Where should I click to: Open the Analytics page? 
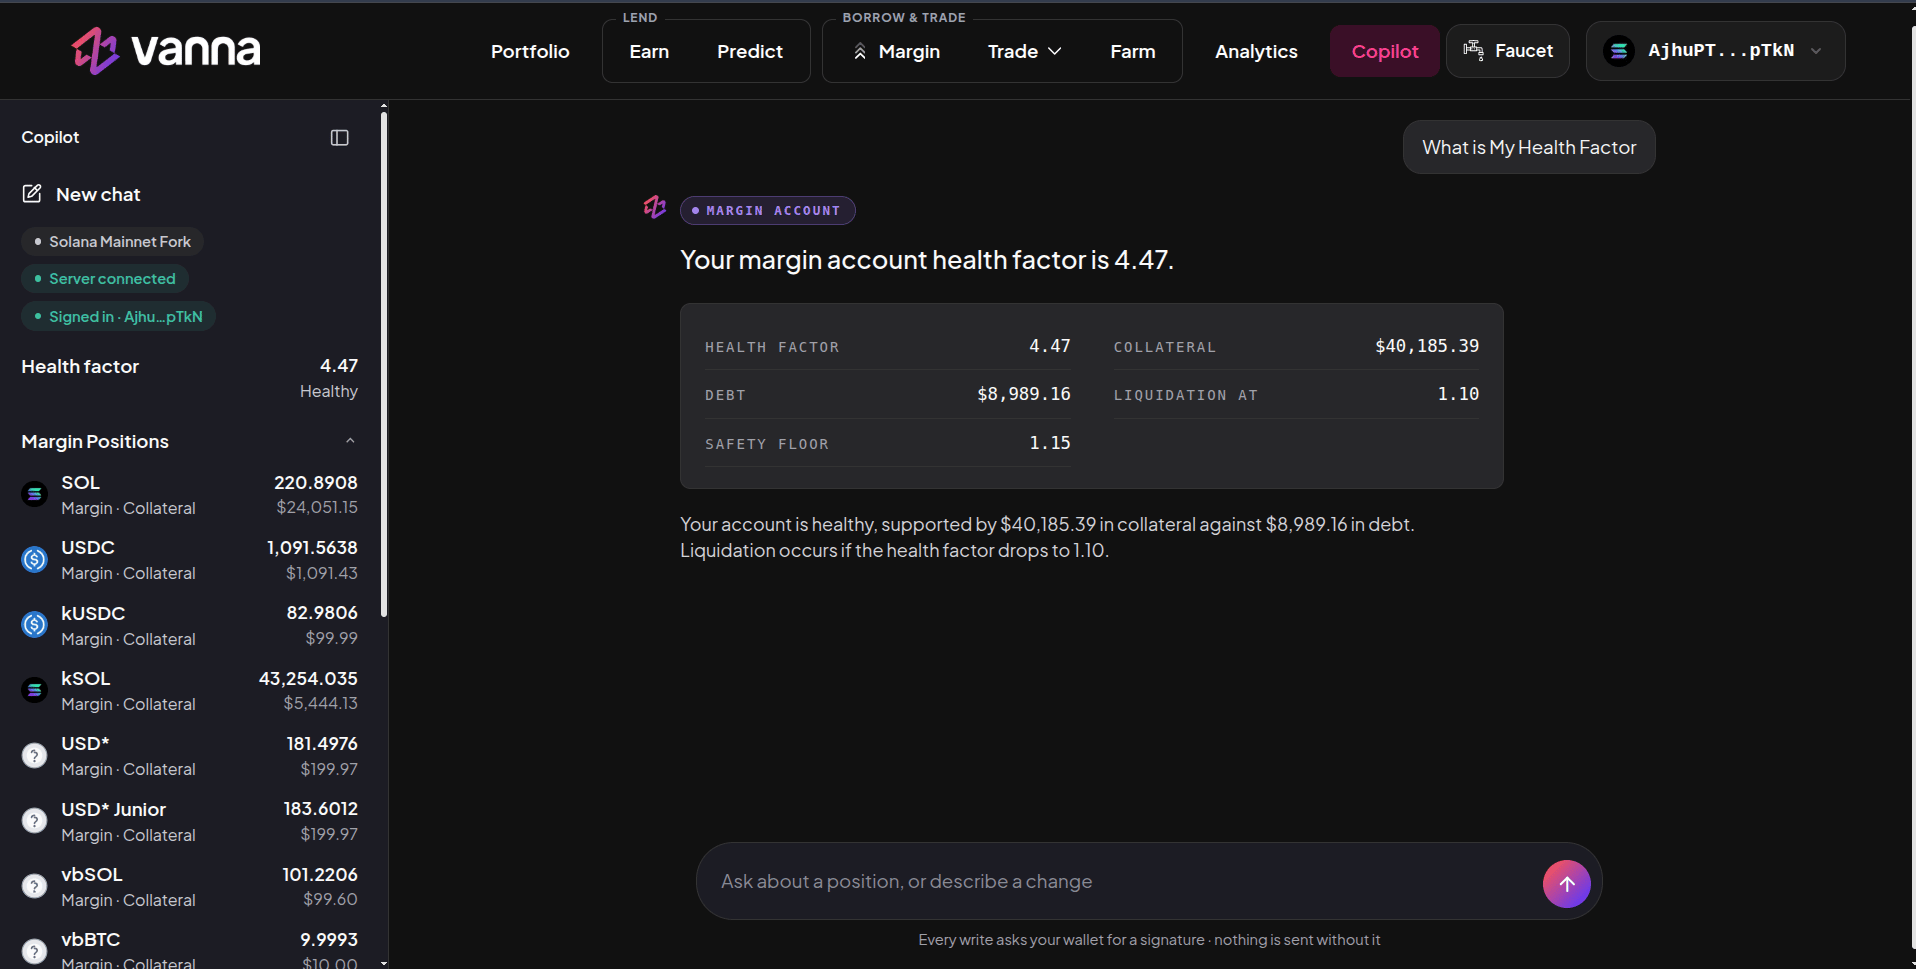(1256, 51)
